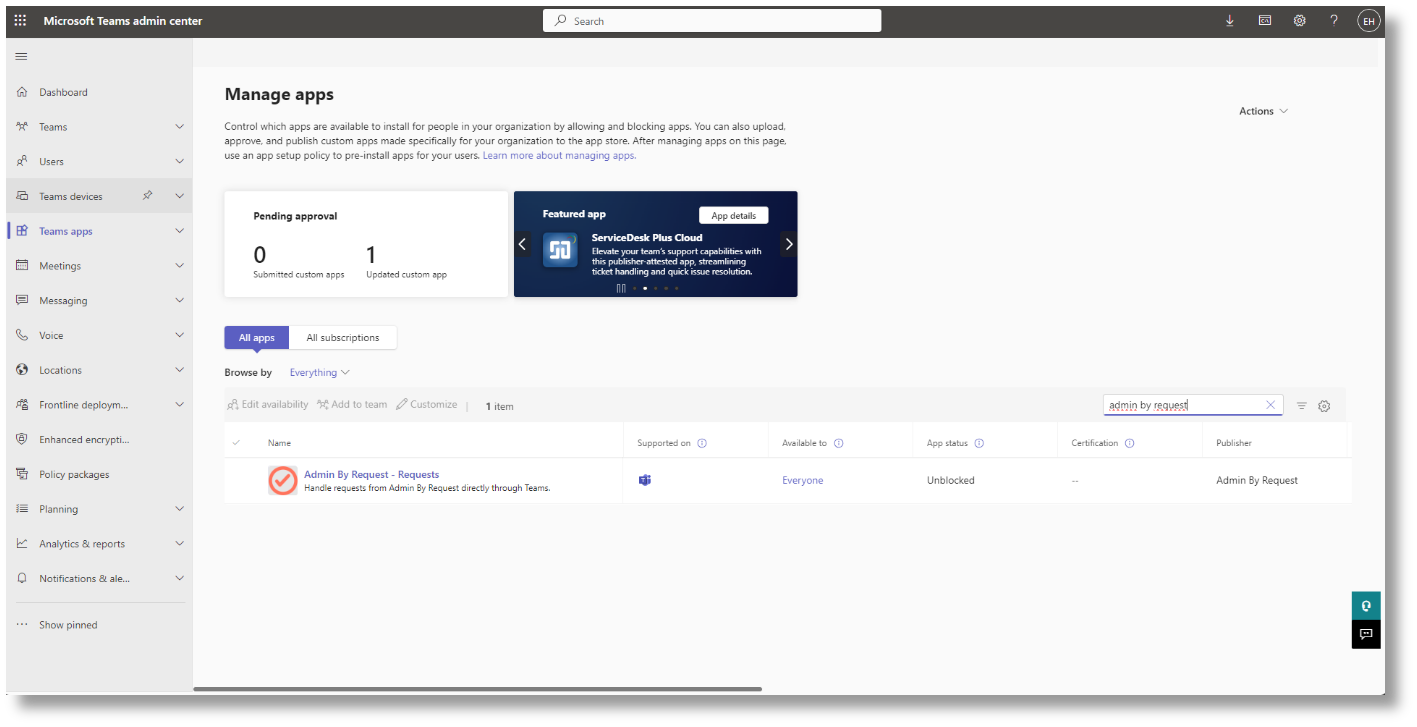
Task: Go to next featured app slide
Action: click(x=789, y=244)
